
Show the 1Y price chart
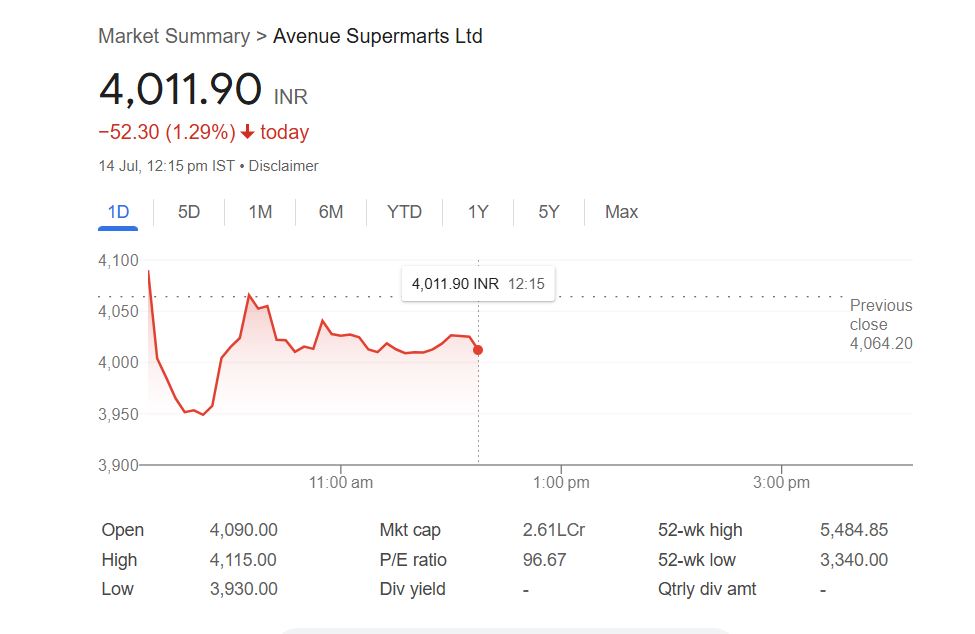click(478, 212)
